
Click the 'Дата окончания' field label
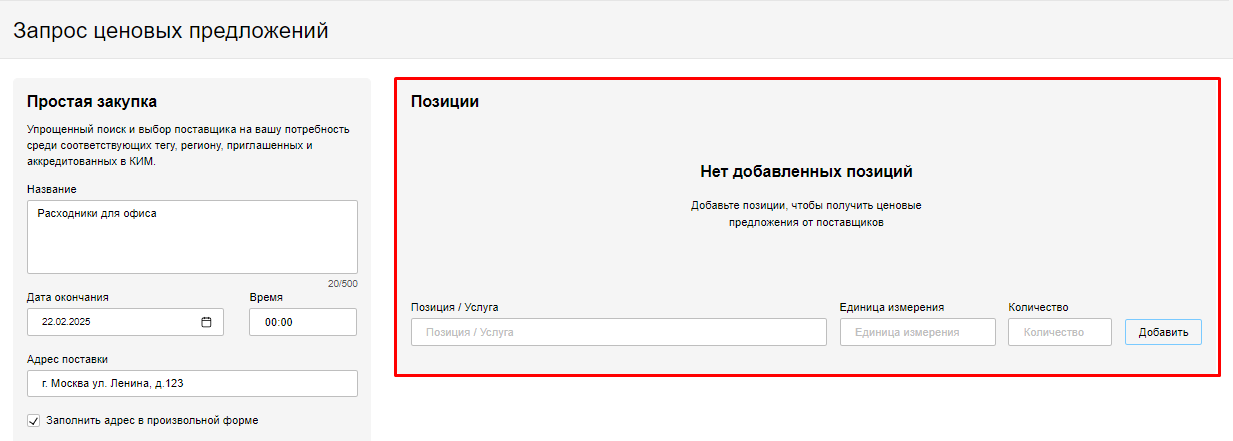coord(68,297)
